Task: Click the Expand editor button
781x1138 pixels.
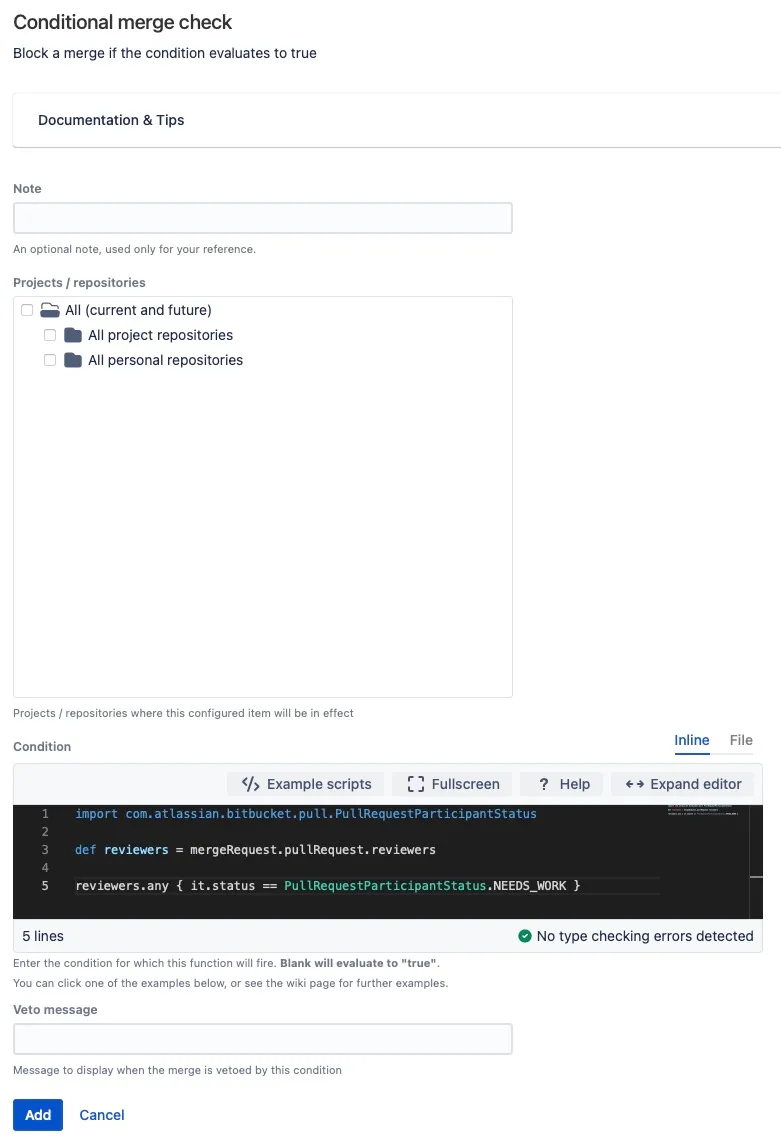Action: click(682, 784)
